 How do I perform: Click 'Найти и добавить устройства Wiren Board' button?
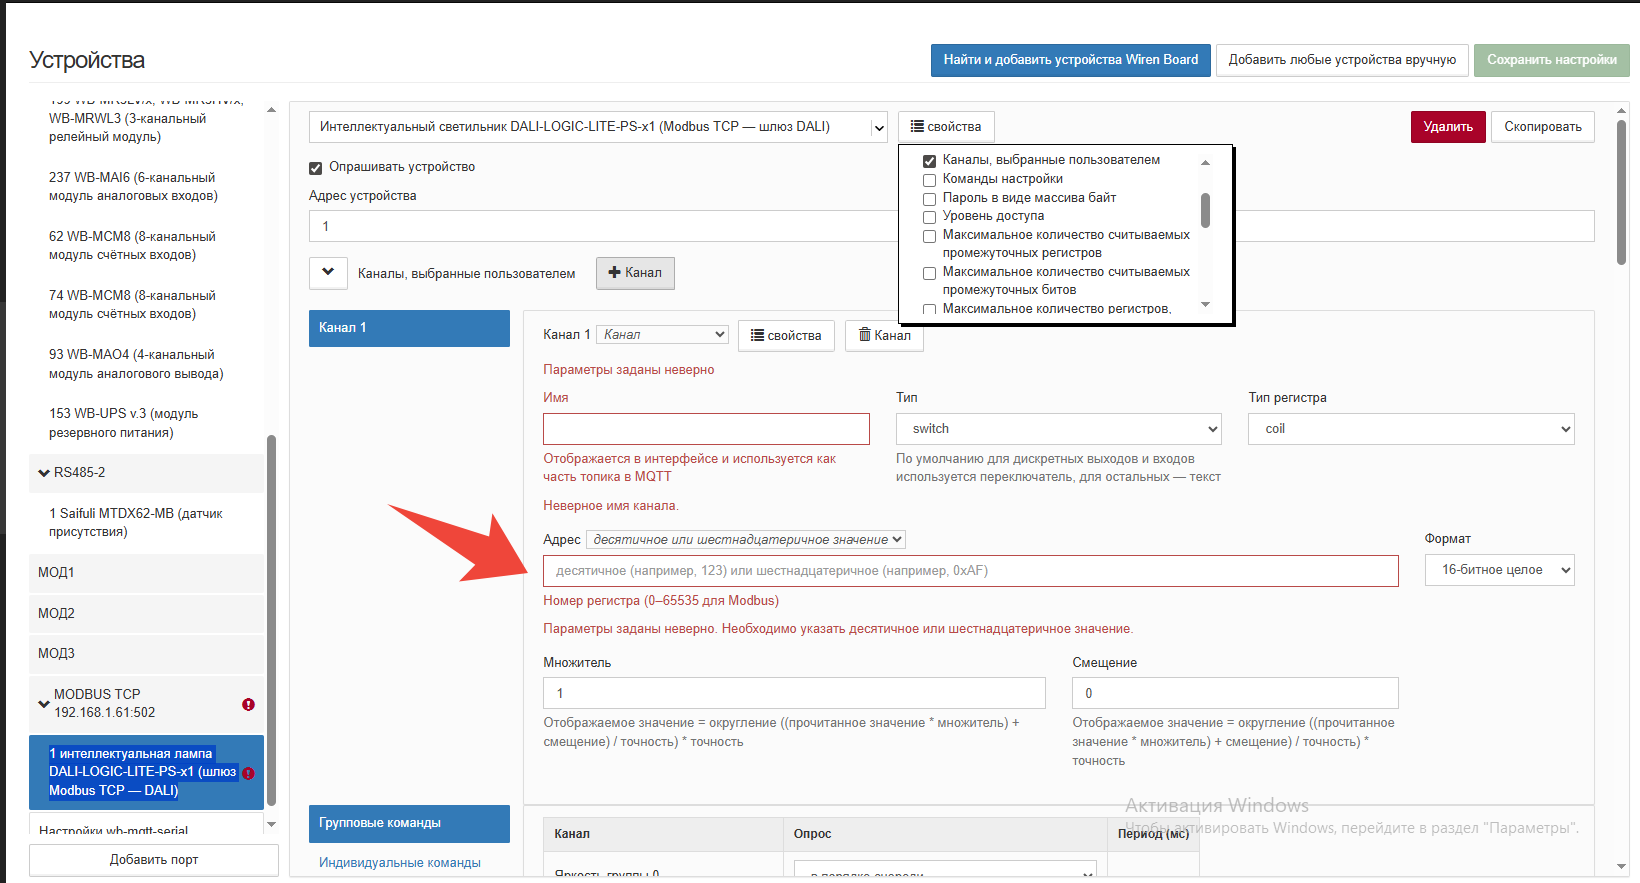coord(1071,60)
